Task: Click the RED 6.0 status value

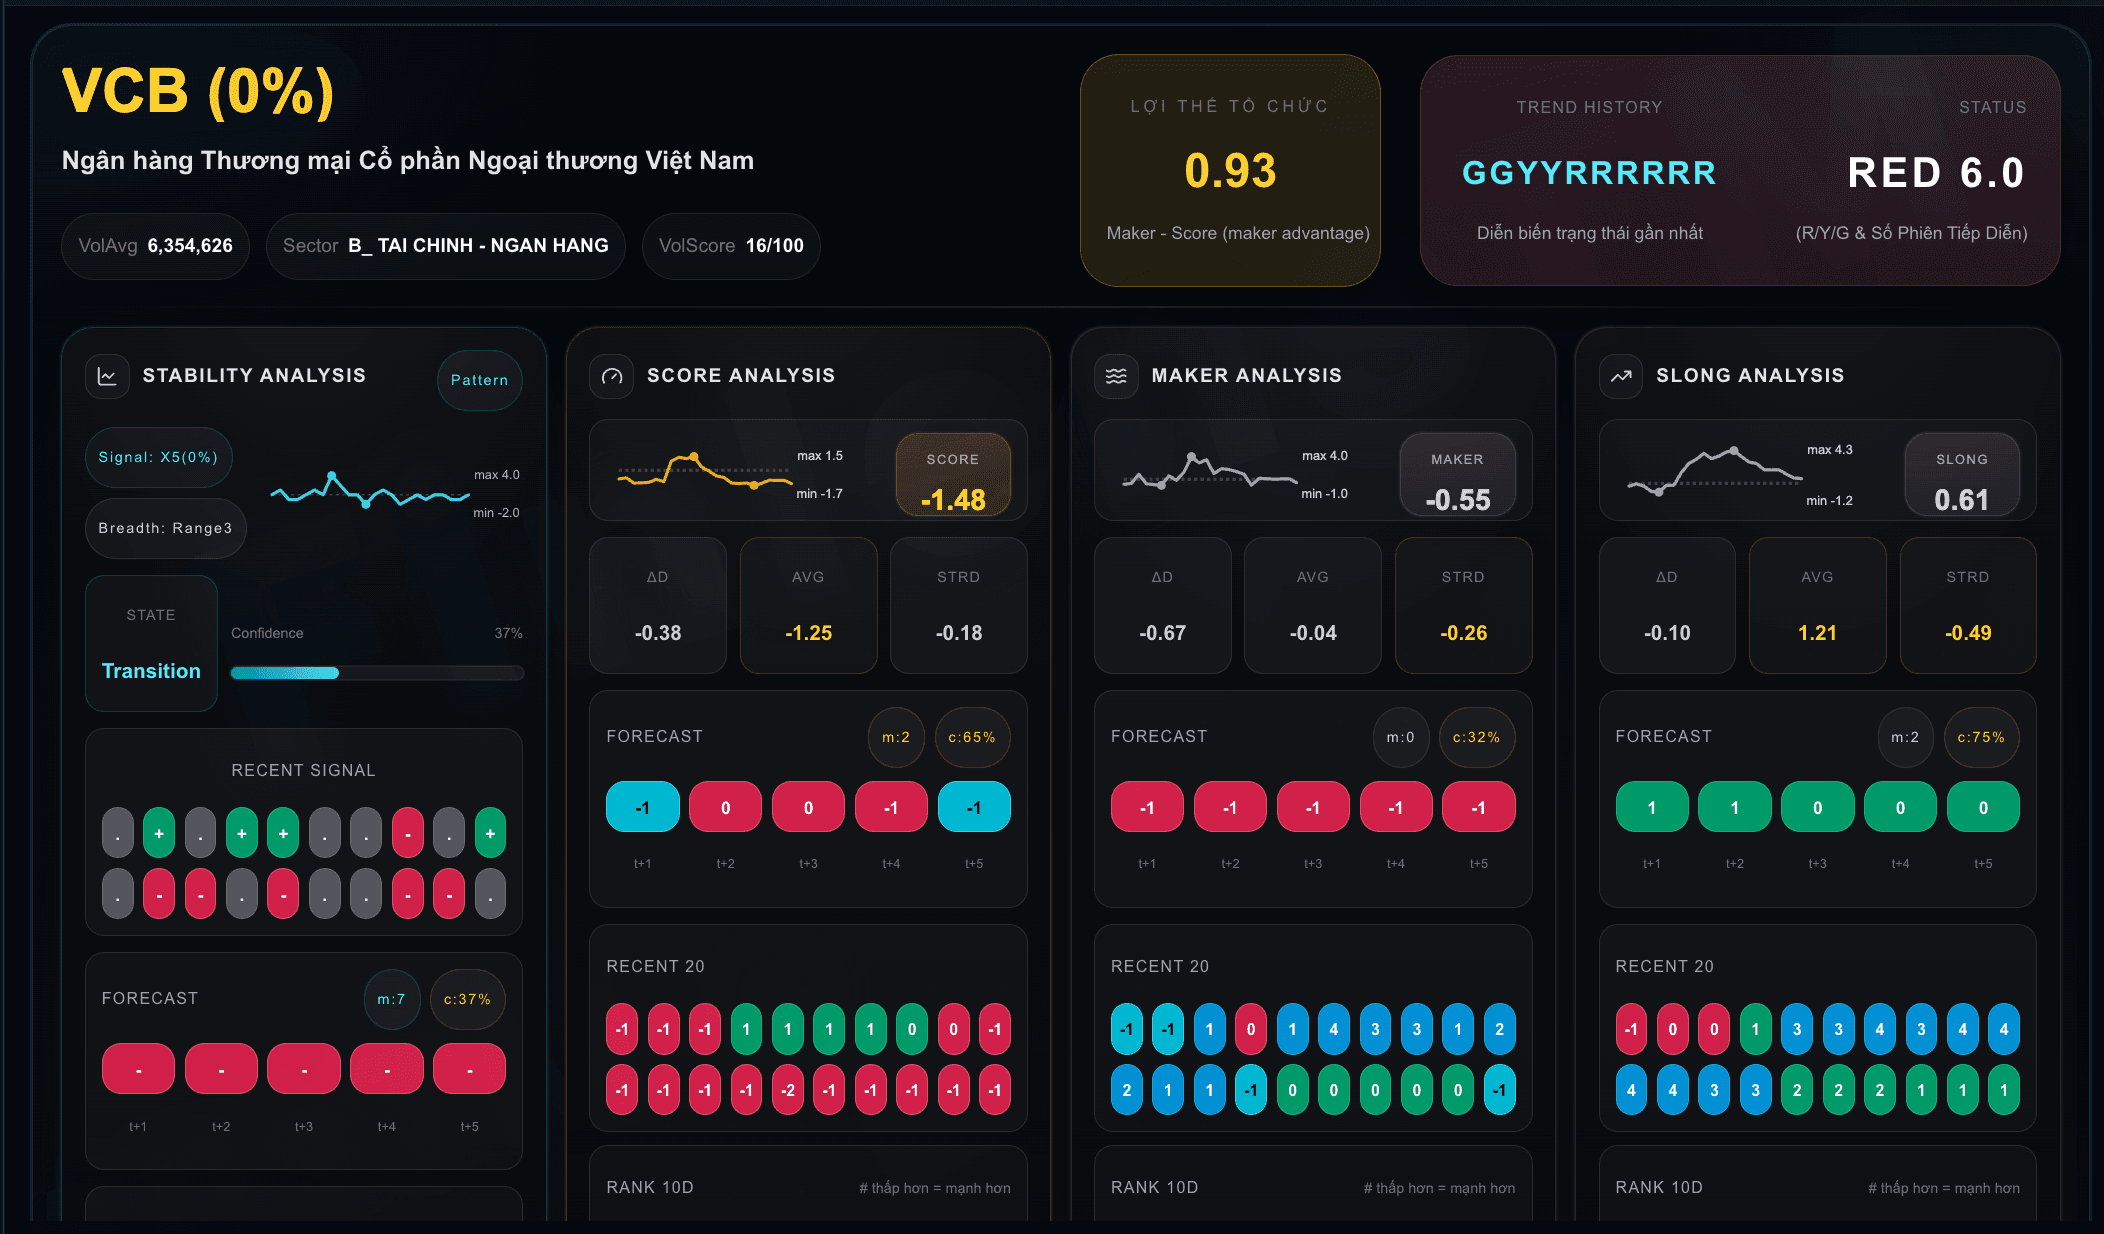Action: click(x=1936, y=173)
